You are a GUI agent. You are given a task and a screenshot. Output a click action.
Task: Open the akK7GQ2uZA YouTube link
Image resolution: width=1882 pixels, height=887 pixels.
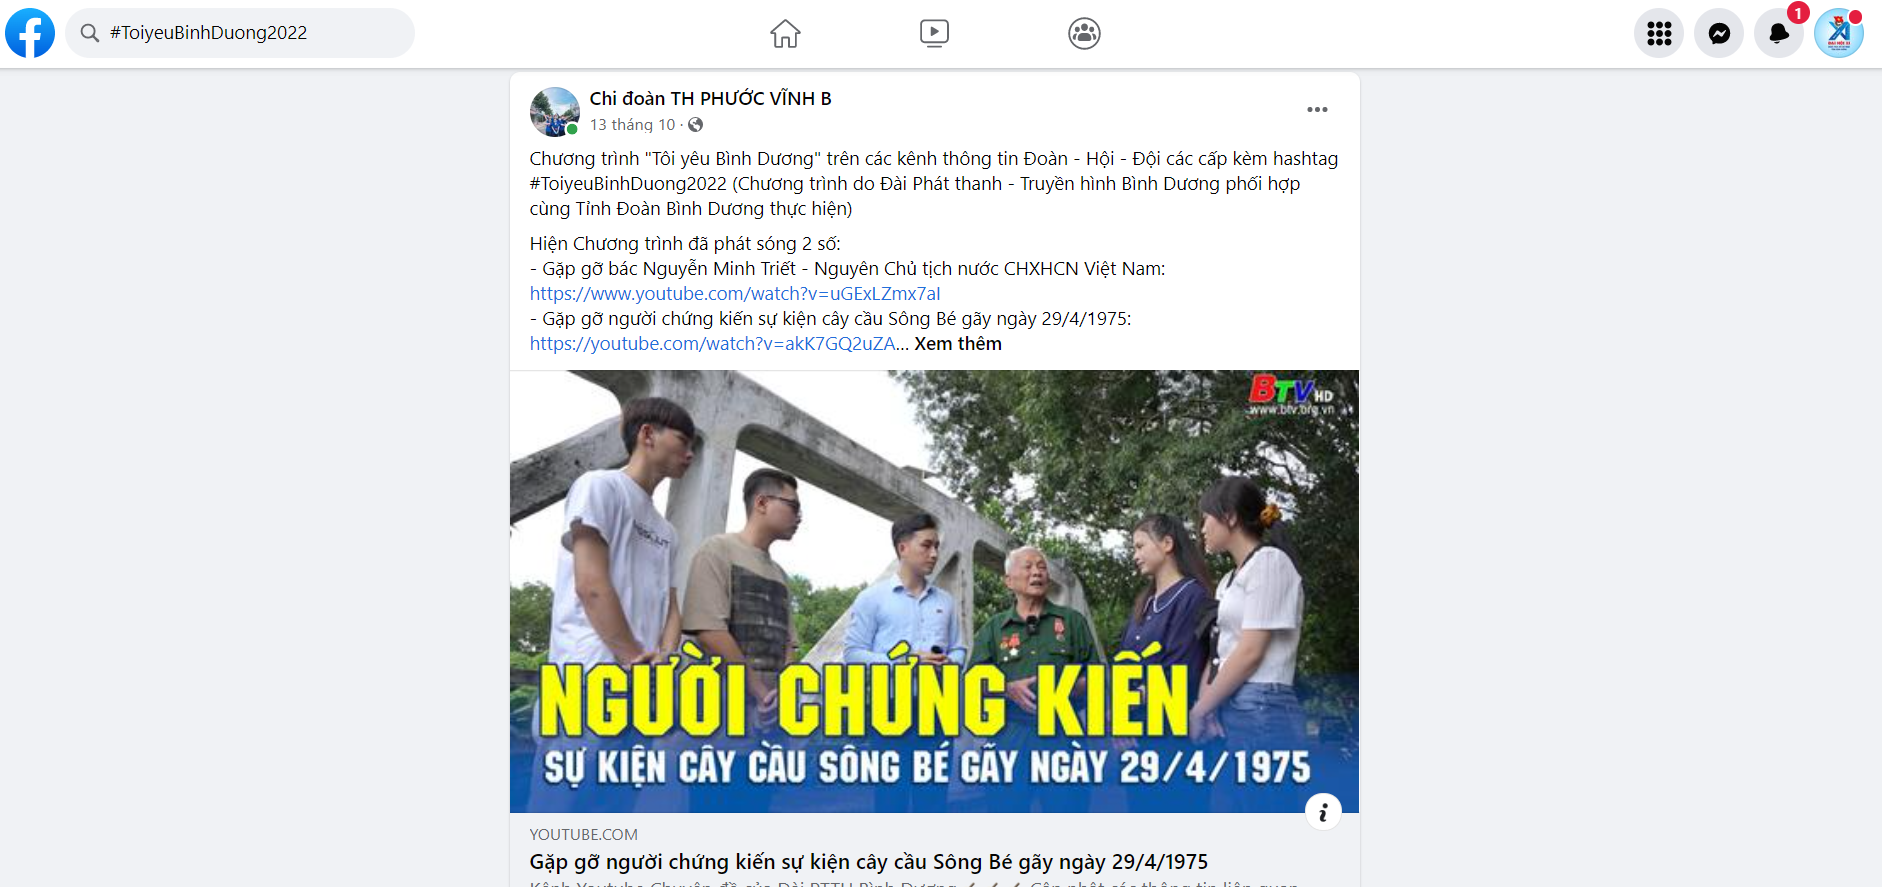(x=712, y=344)
